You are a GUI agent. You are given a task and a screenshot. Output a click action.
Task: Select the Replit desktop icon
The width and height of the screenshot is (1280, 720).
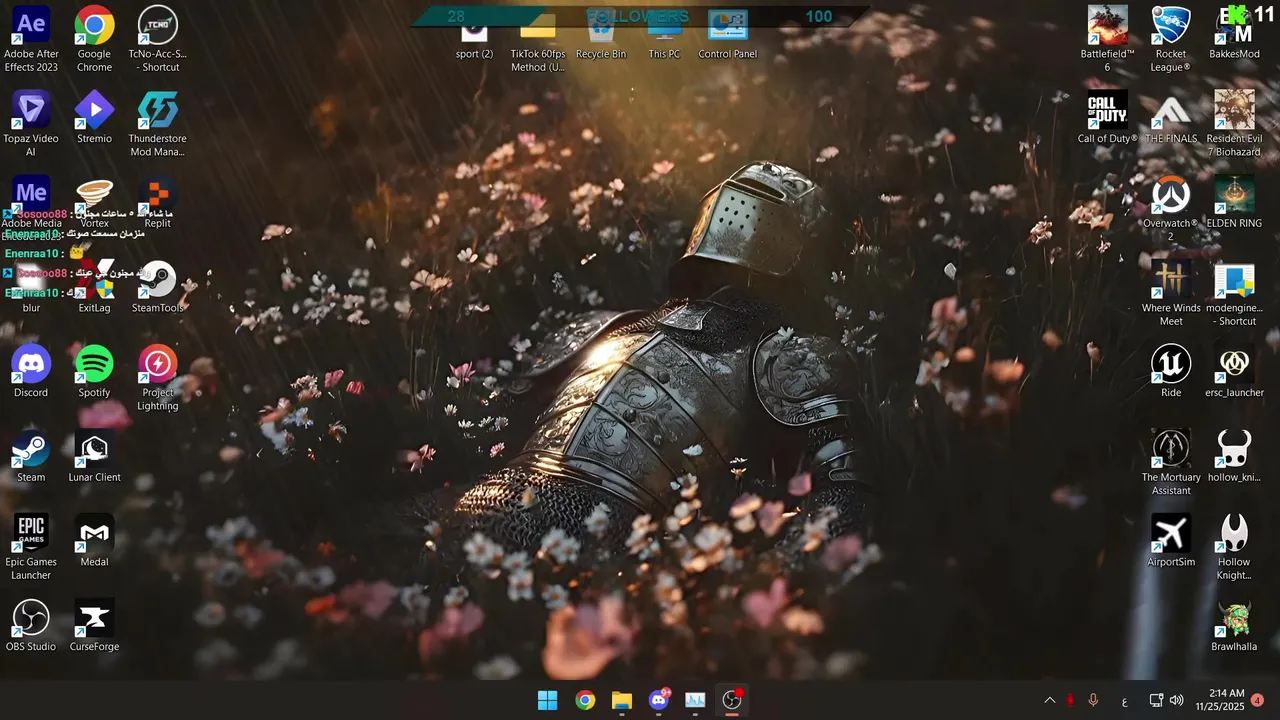(x=157, y=204)
